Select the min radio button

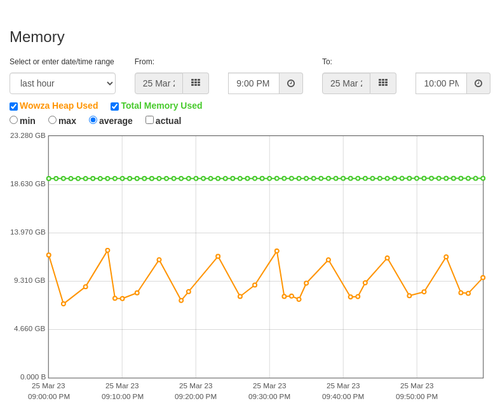pos(14,120)
